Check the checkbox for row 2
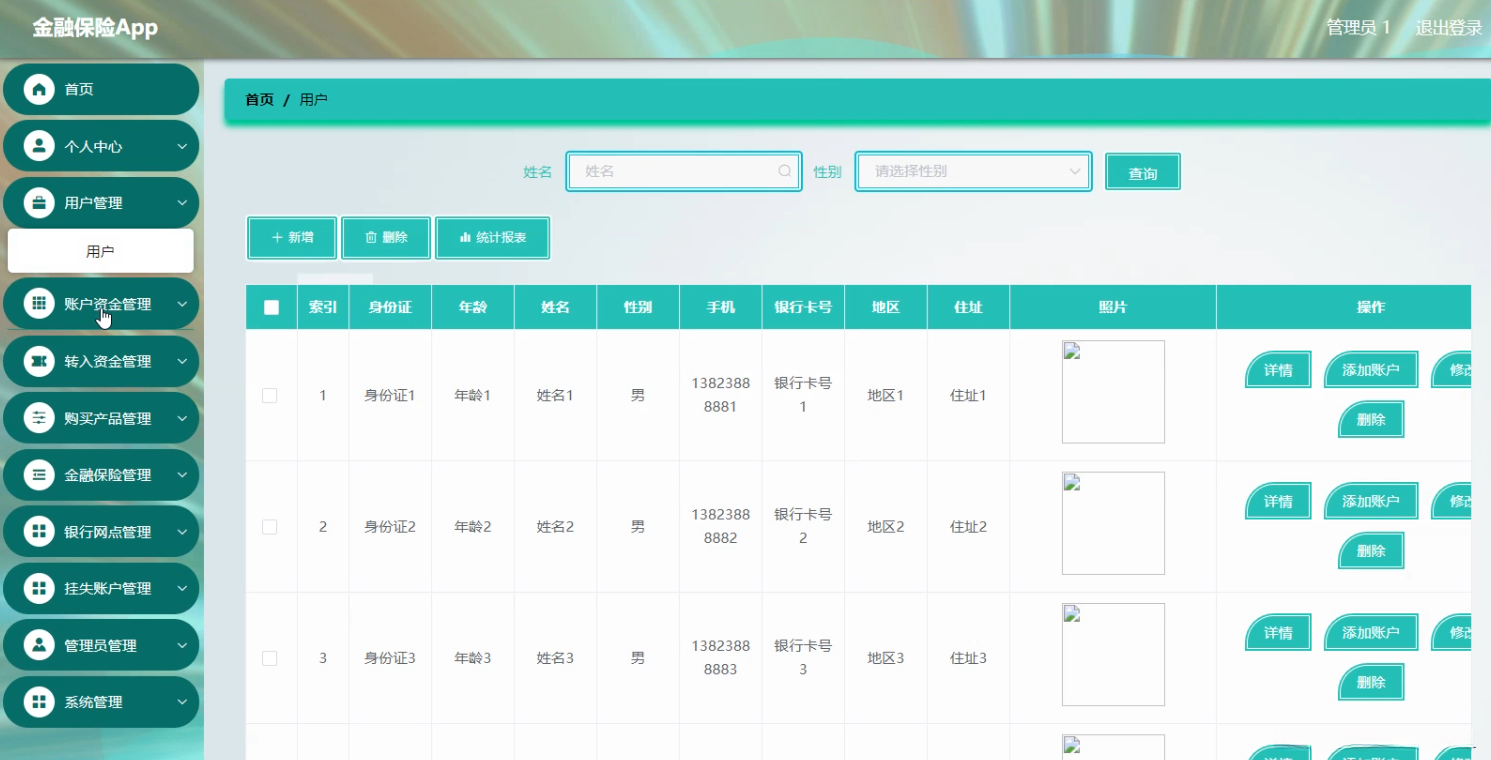1491x760 pixels. (269, 527)
